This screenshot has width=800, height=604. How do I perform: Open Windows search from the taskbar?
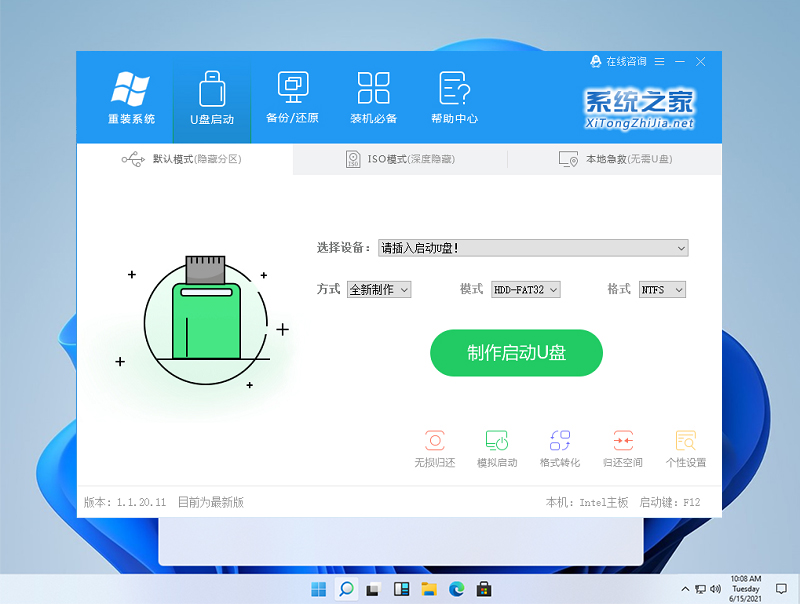346,589
